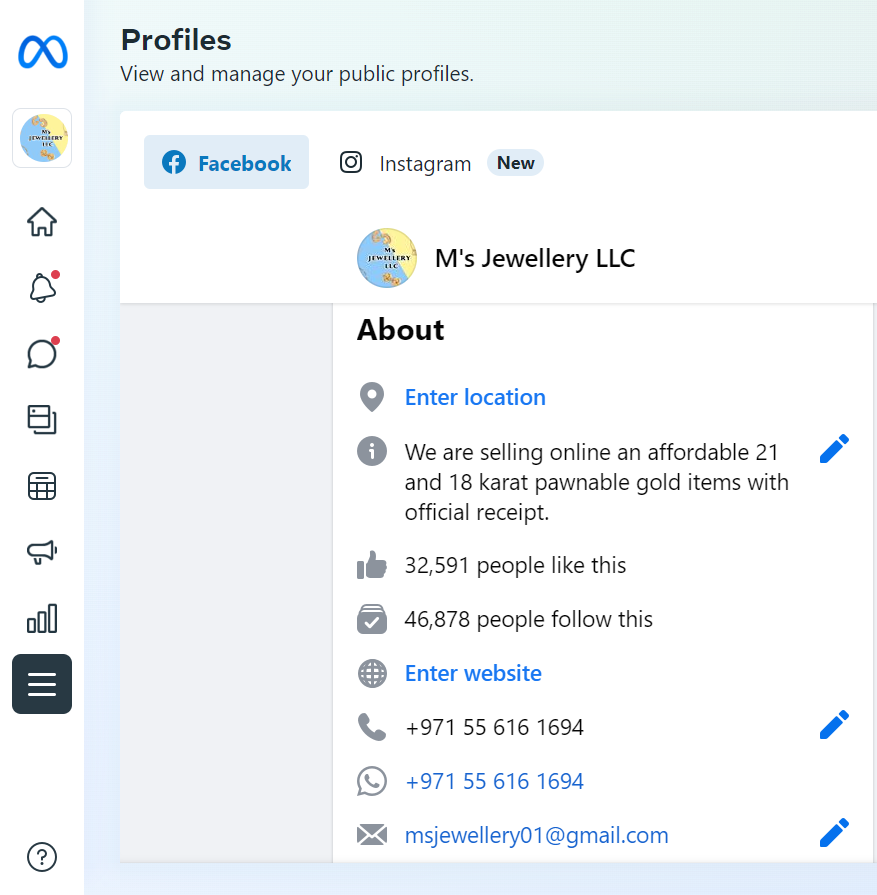Viewport: 877px width, 895px height.
Task: Open the Inbox chat bubble icon
Action: pos(42,354)
